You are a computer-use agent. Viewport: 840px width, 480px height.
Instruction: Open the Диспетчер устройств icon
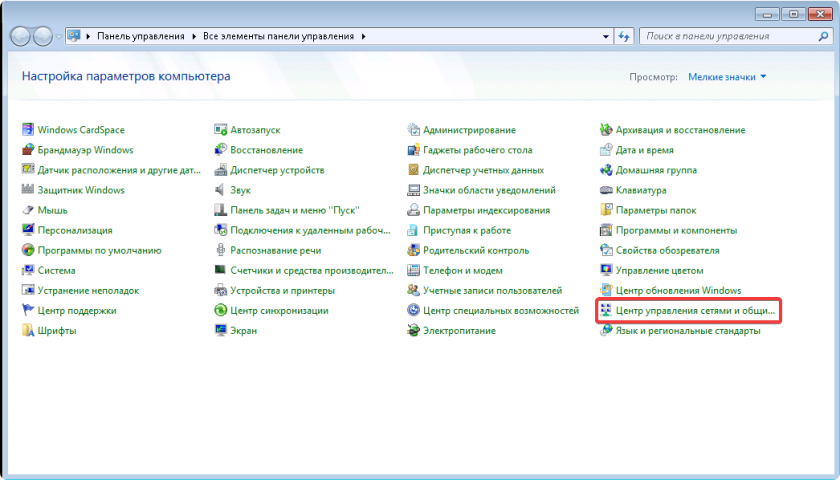click(x=222, y=170)
